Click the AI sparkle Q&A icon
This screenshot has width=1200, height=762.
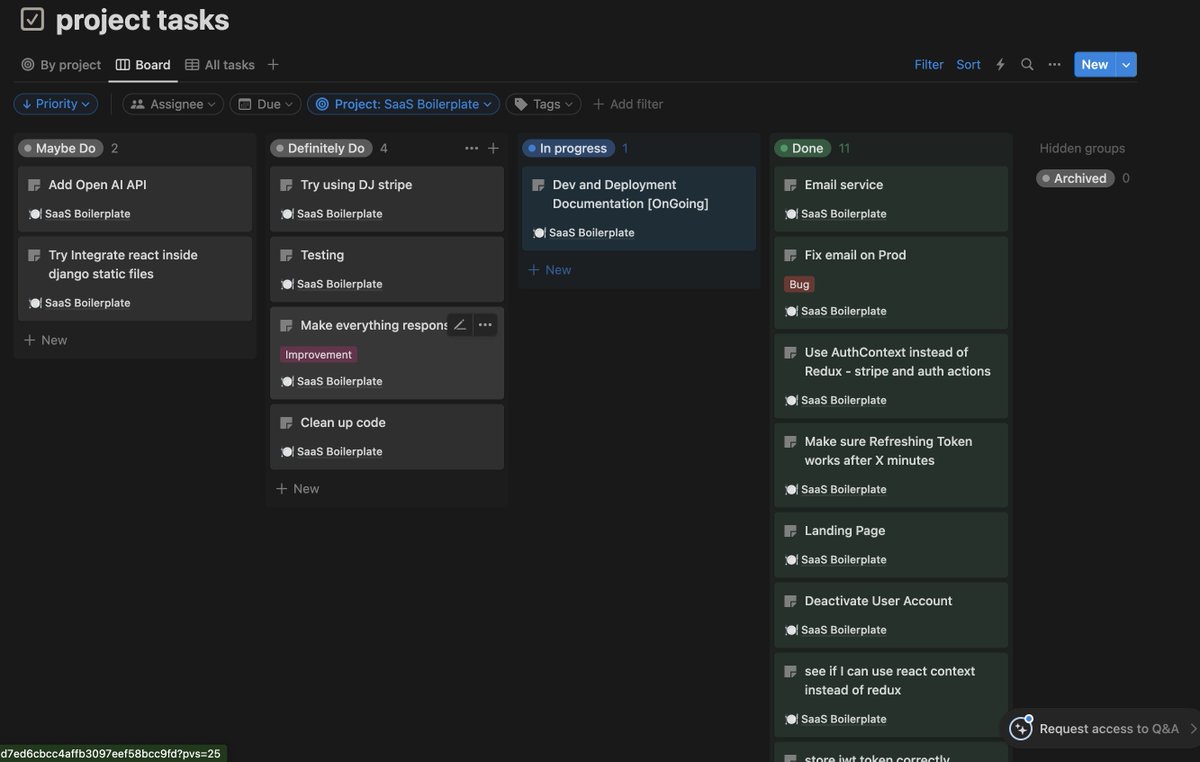pyautogui.click(x=1020, y=728)
